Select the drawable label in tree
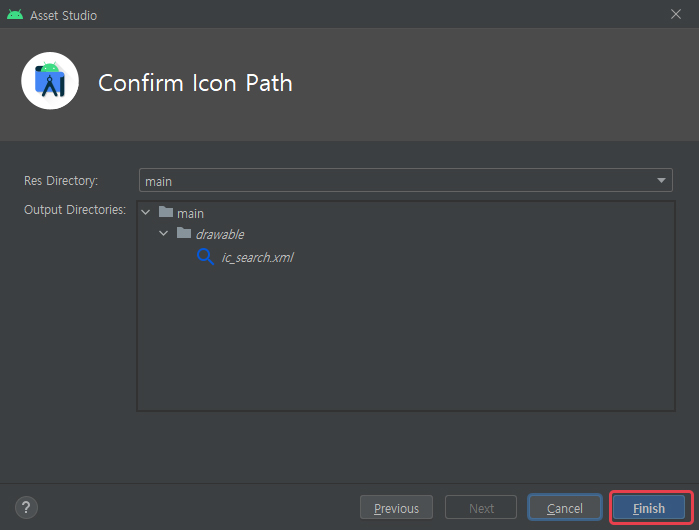Image resolution: width=699 pixels, height=530 pixels. (x=220, y=234)
